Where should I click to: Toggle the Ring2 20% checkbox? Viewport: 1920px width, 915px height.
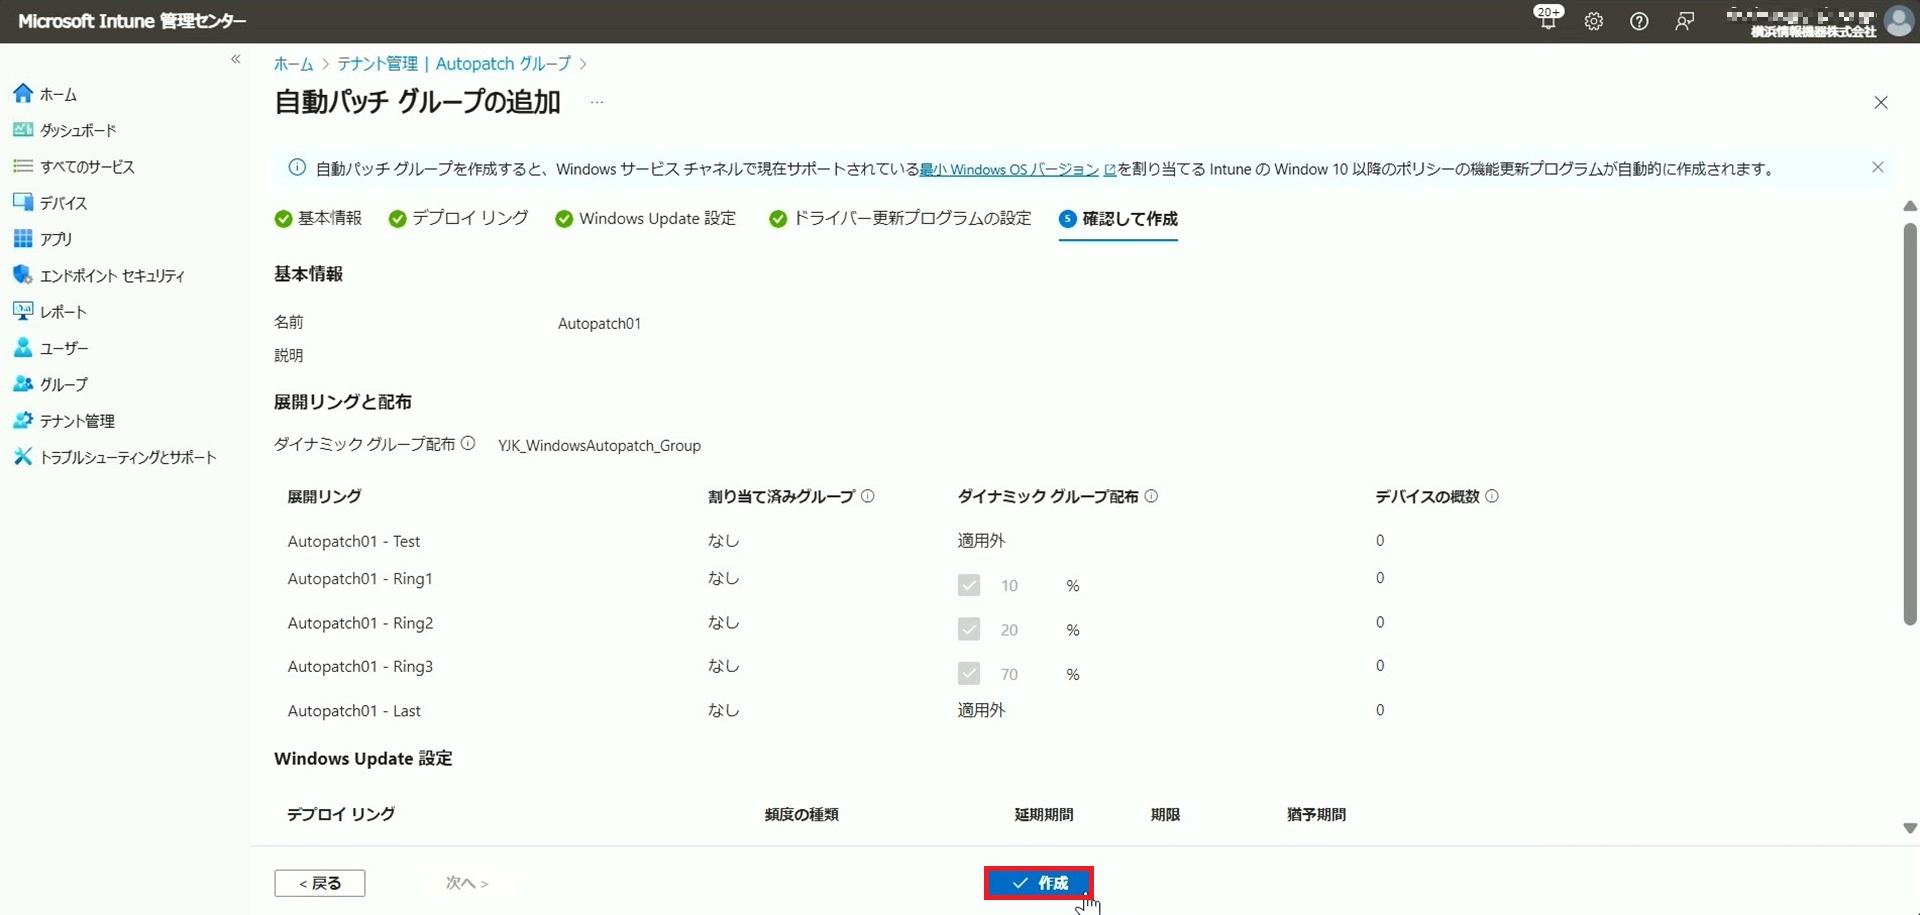[x=969, y=629]
